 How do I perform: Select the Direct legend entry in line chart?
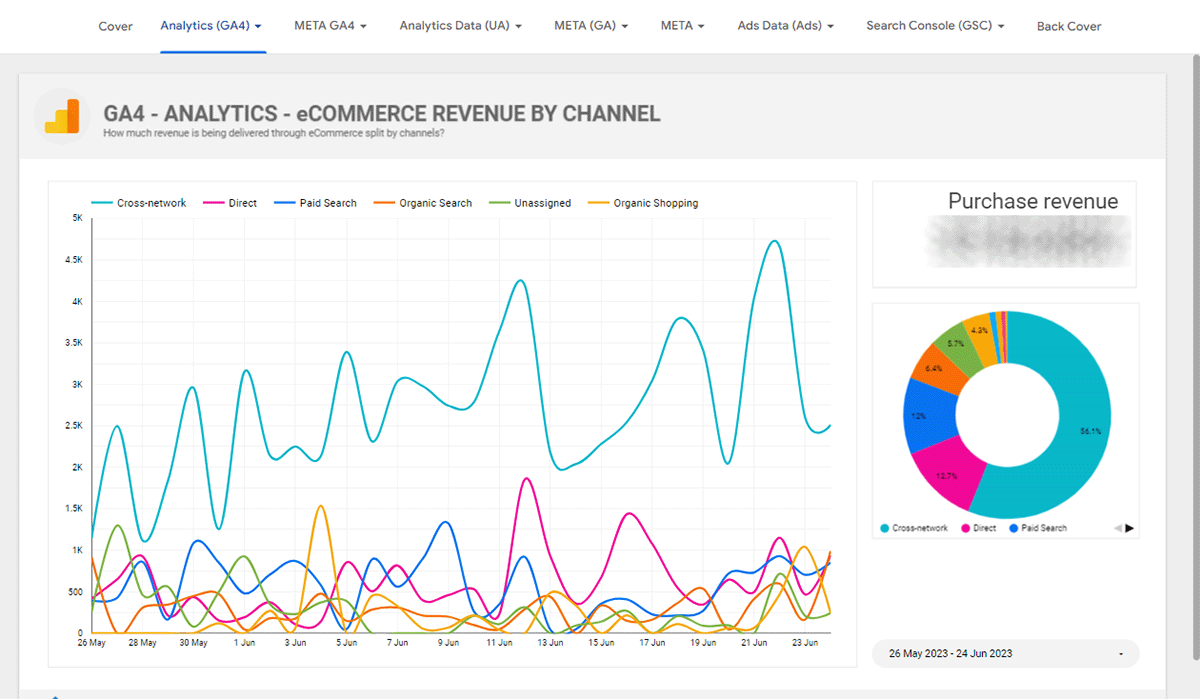(x=230, y=203)
